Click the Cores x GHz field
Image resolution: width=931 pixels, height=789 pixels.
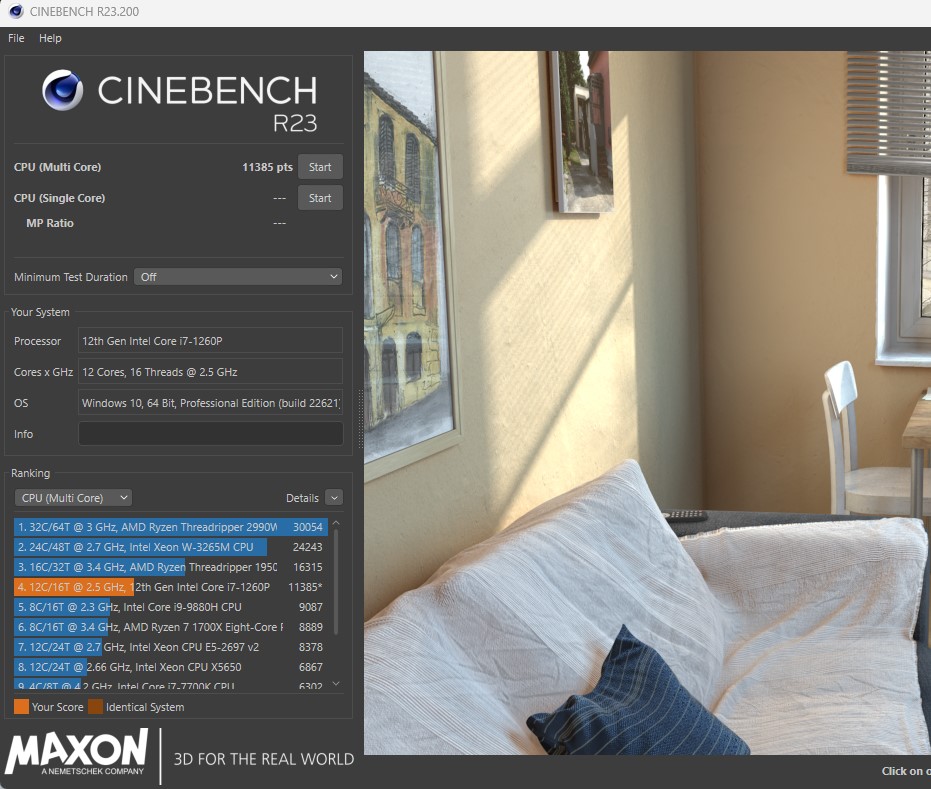tap(210, 372)
